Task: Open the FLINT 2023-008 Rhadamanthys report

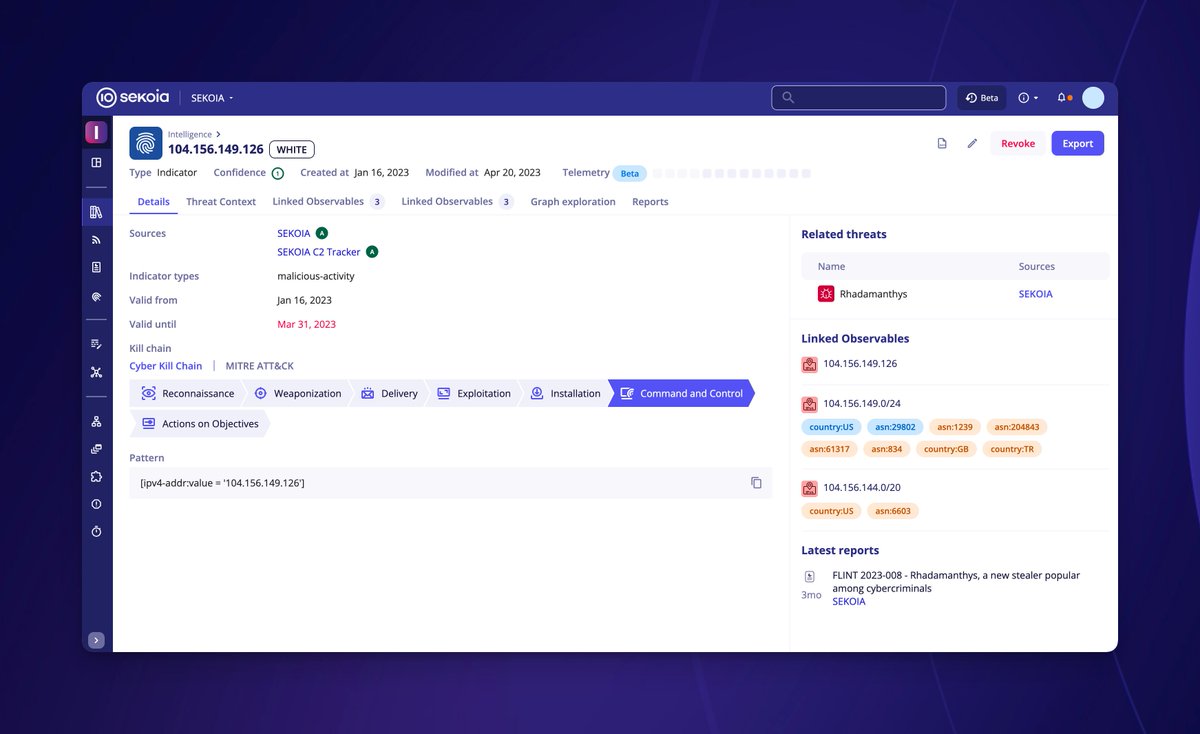Action: tap(956, 582)
